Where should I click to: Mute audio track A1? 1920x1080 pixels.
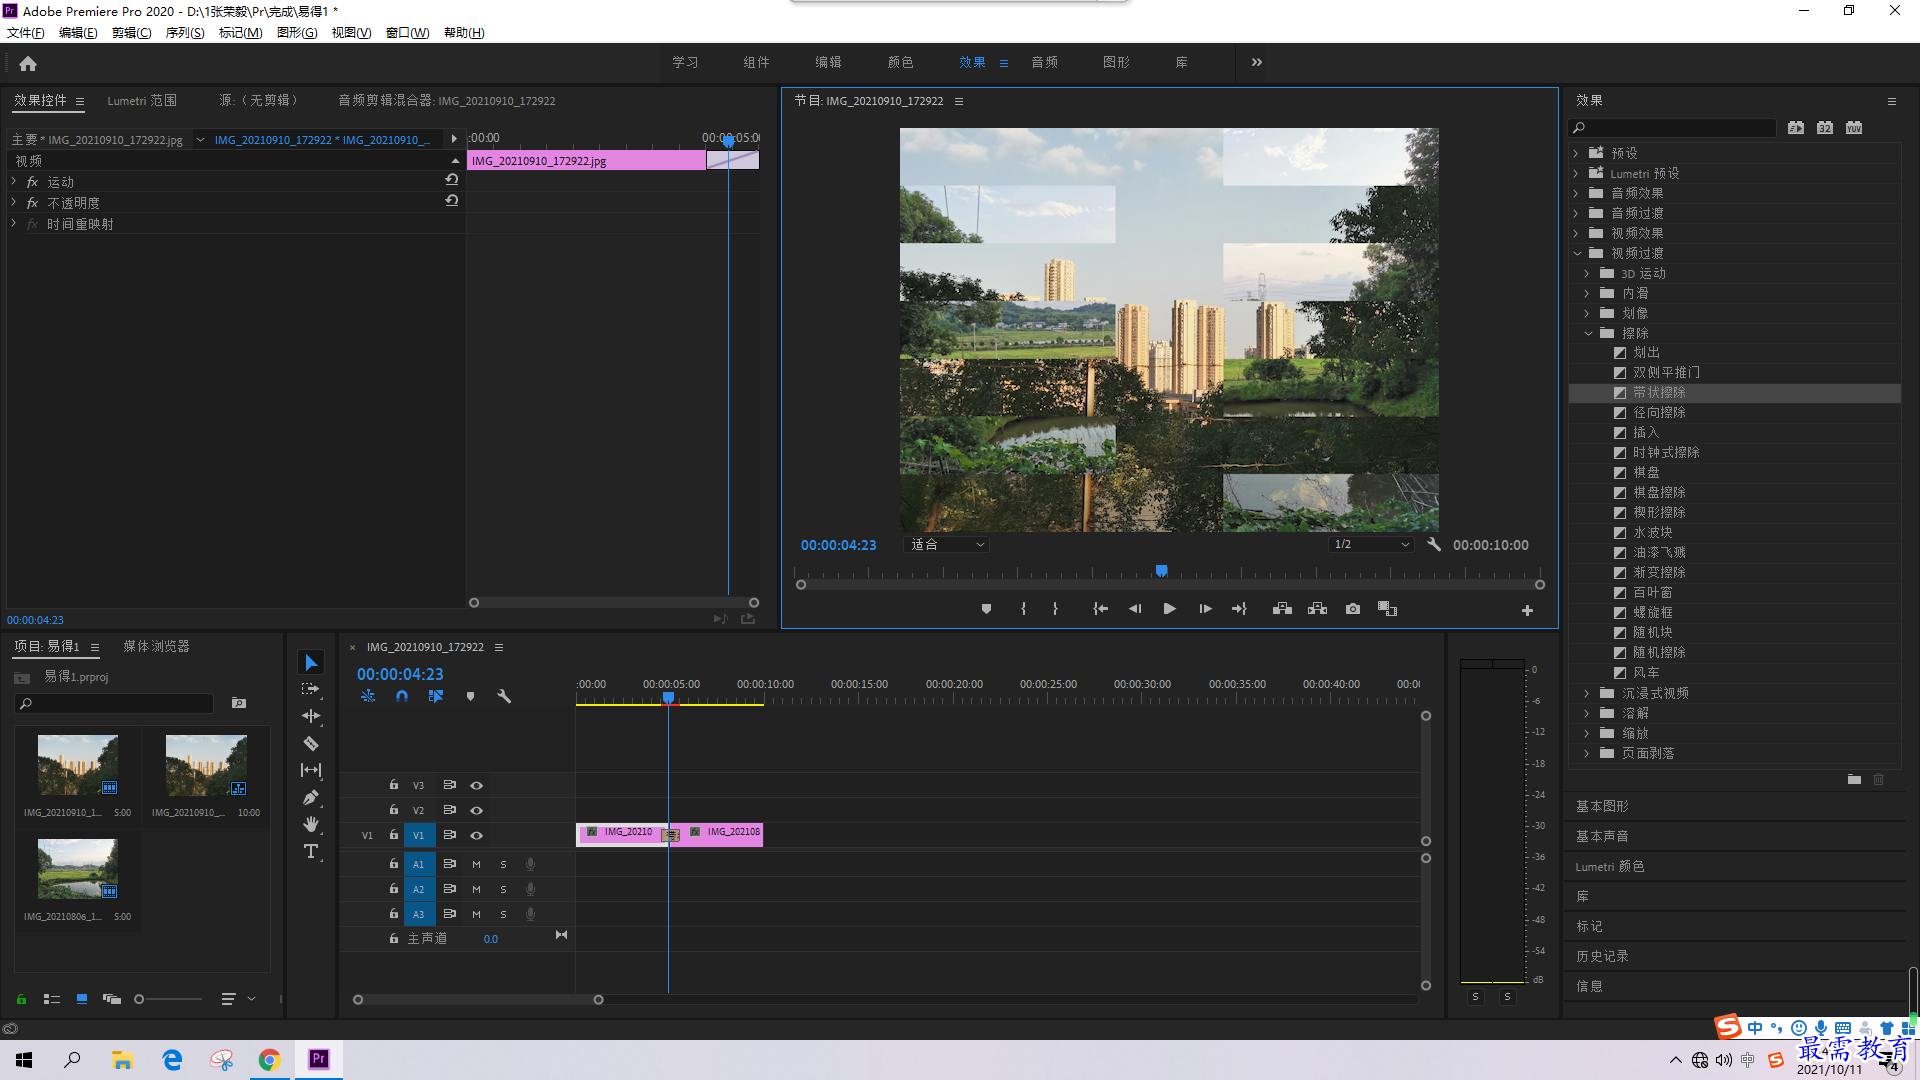point(477,864)
